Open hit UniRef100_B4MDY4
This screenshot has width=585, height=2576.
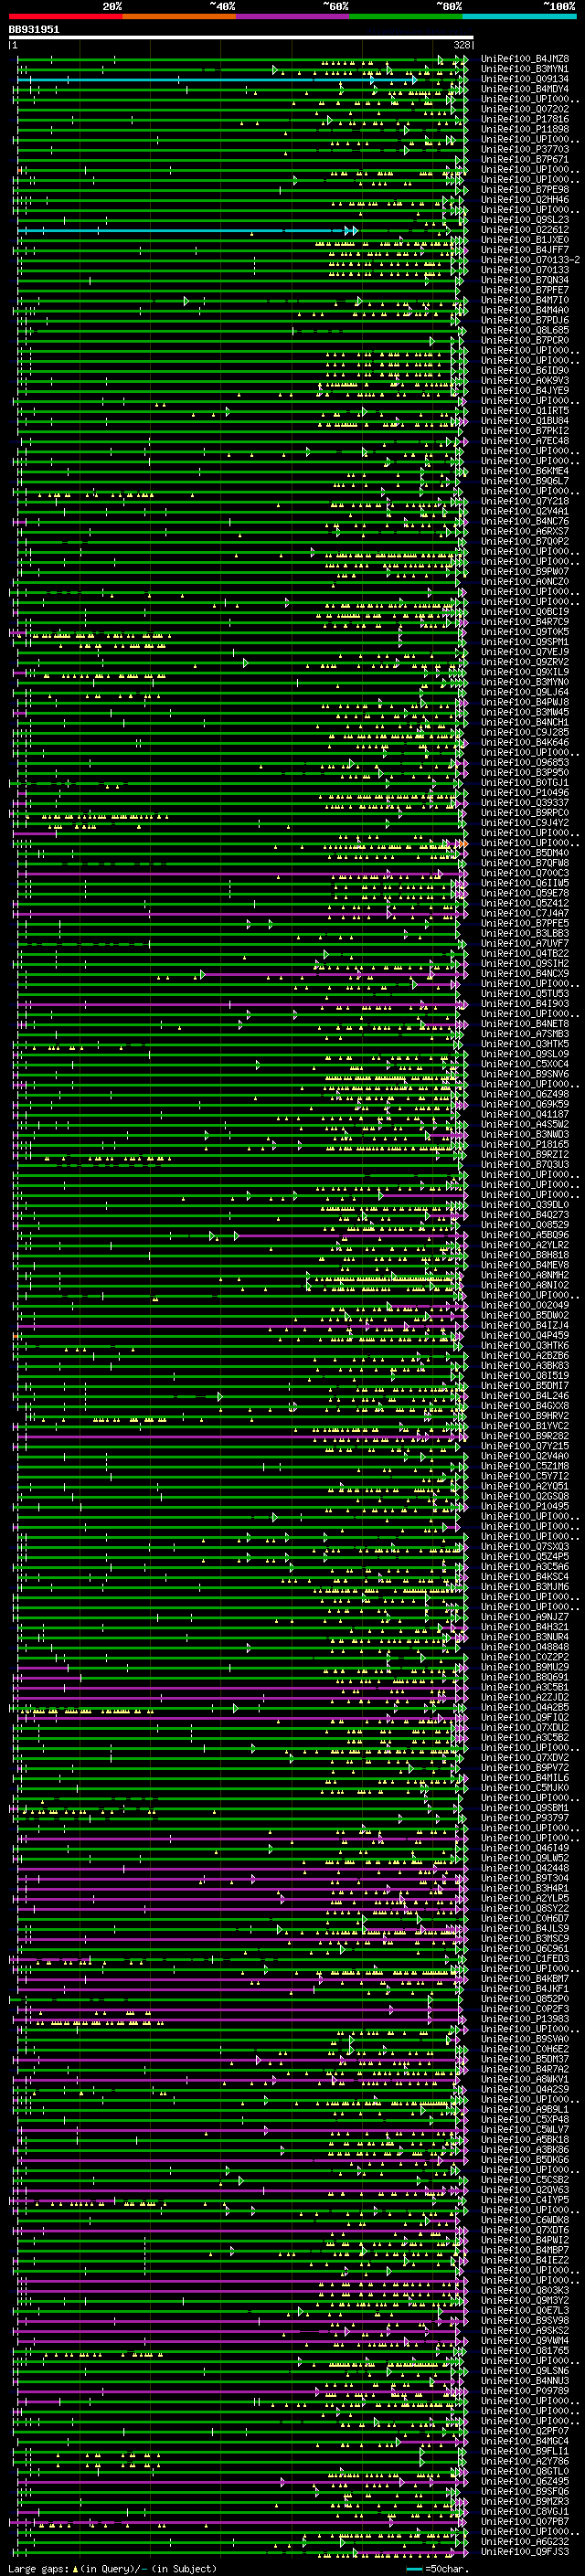point(525,89)
